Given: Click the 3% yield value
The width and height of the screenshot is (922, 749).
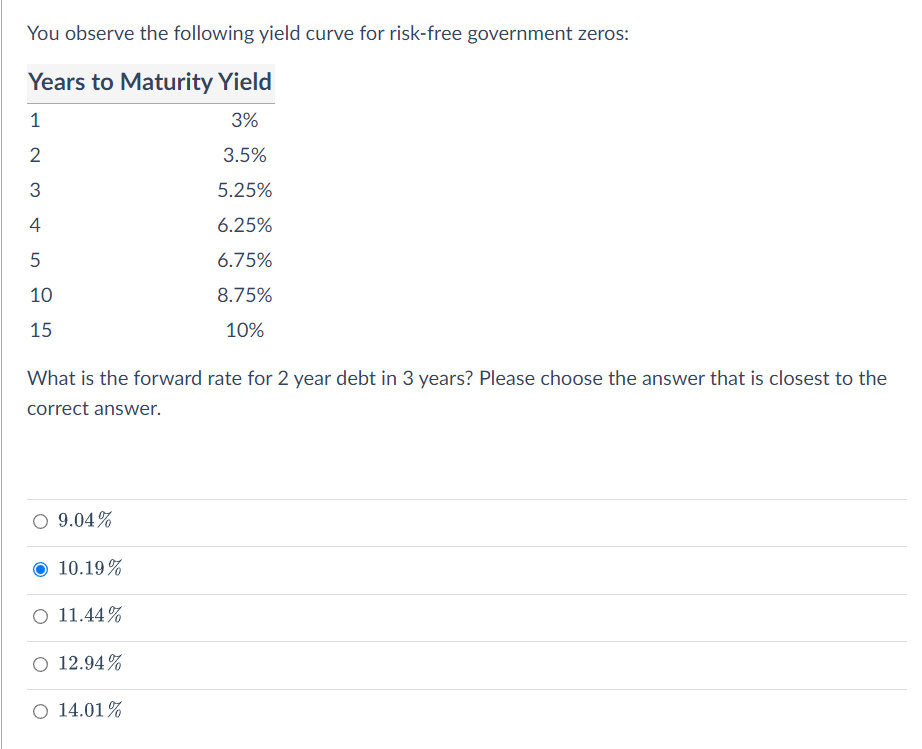Looking at the screenshot, I should (x=246, y=119).
